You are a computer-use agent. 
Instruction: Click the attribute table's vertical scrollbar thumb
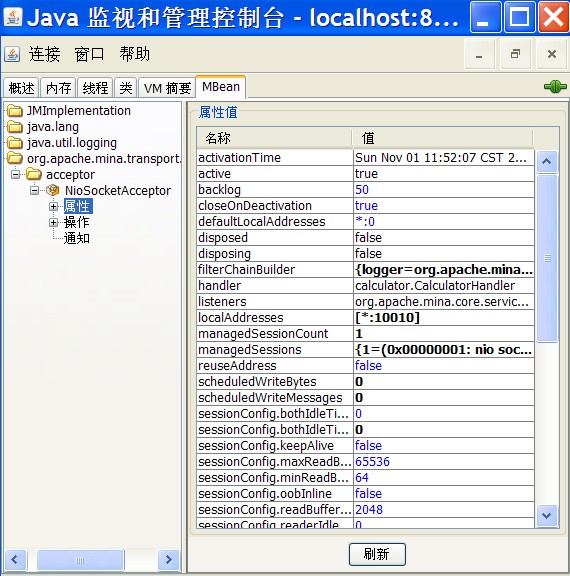(x=547, y=258)
